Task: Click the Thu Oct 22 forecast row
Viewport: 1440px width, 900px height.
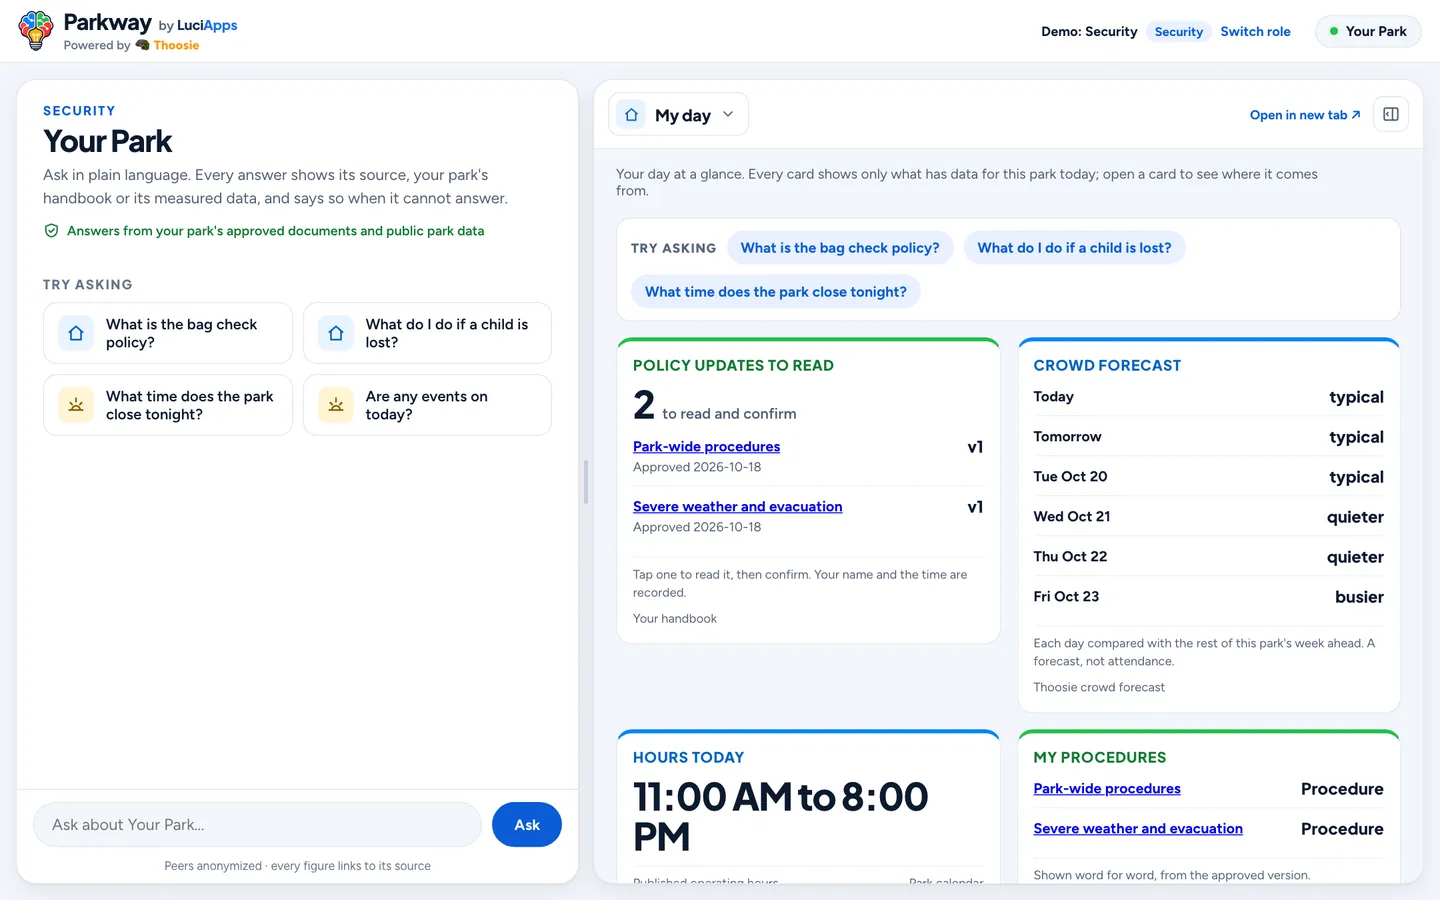Action: (1208, 557)
